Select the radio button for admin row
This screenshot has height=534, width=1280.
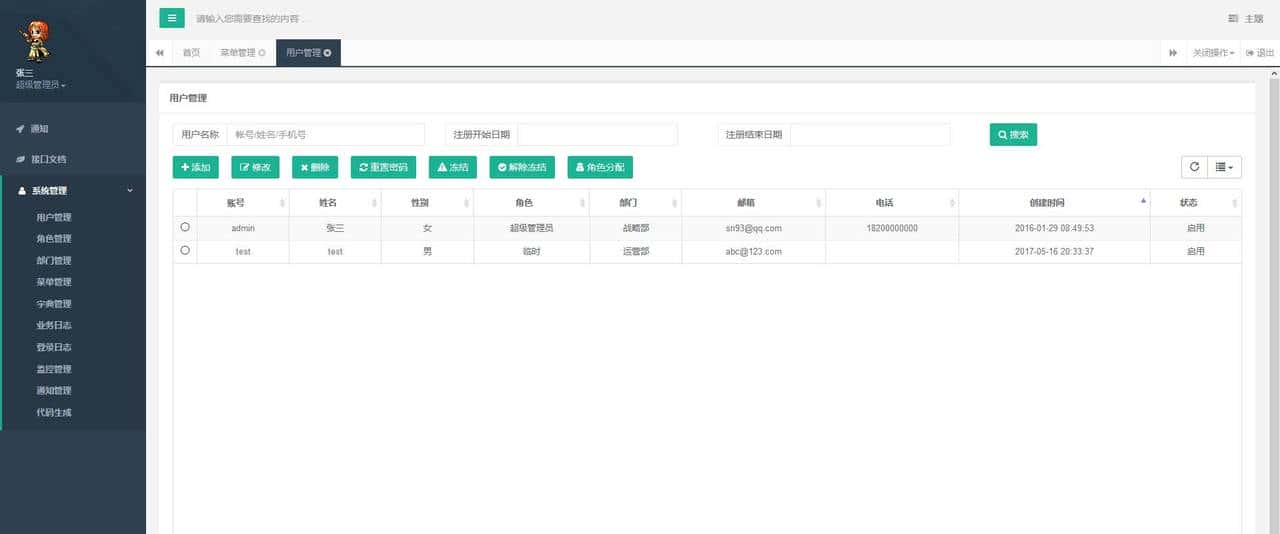tap(185, 228)
